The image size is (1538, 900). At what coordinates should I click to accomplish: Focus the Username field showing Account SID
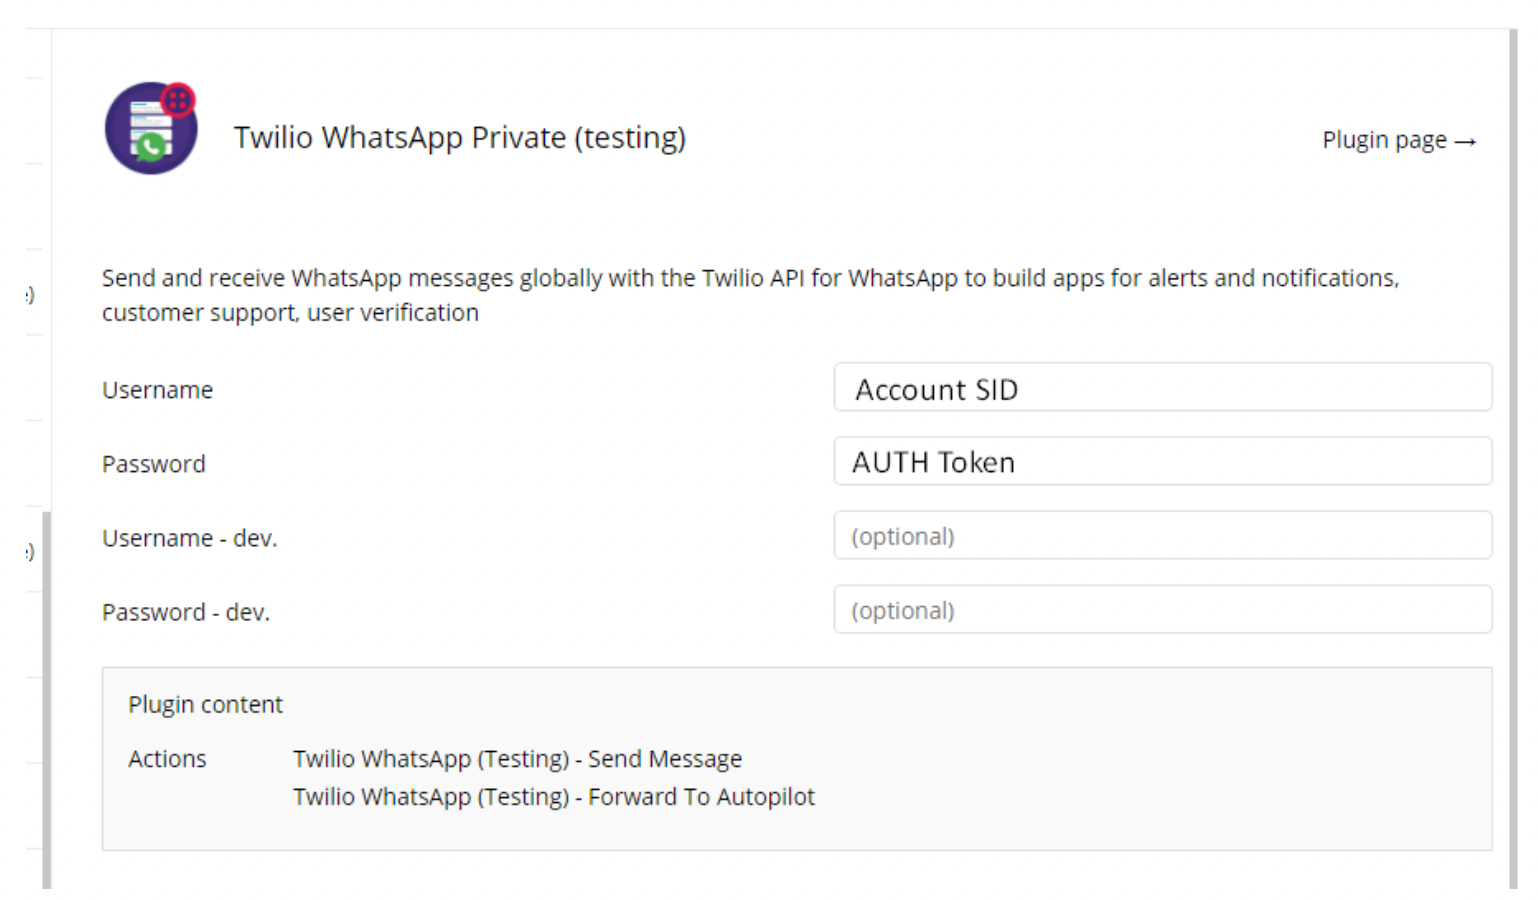pyautogui.click(x=1162, y=387)
